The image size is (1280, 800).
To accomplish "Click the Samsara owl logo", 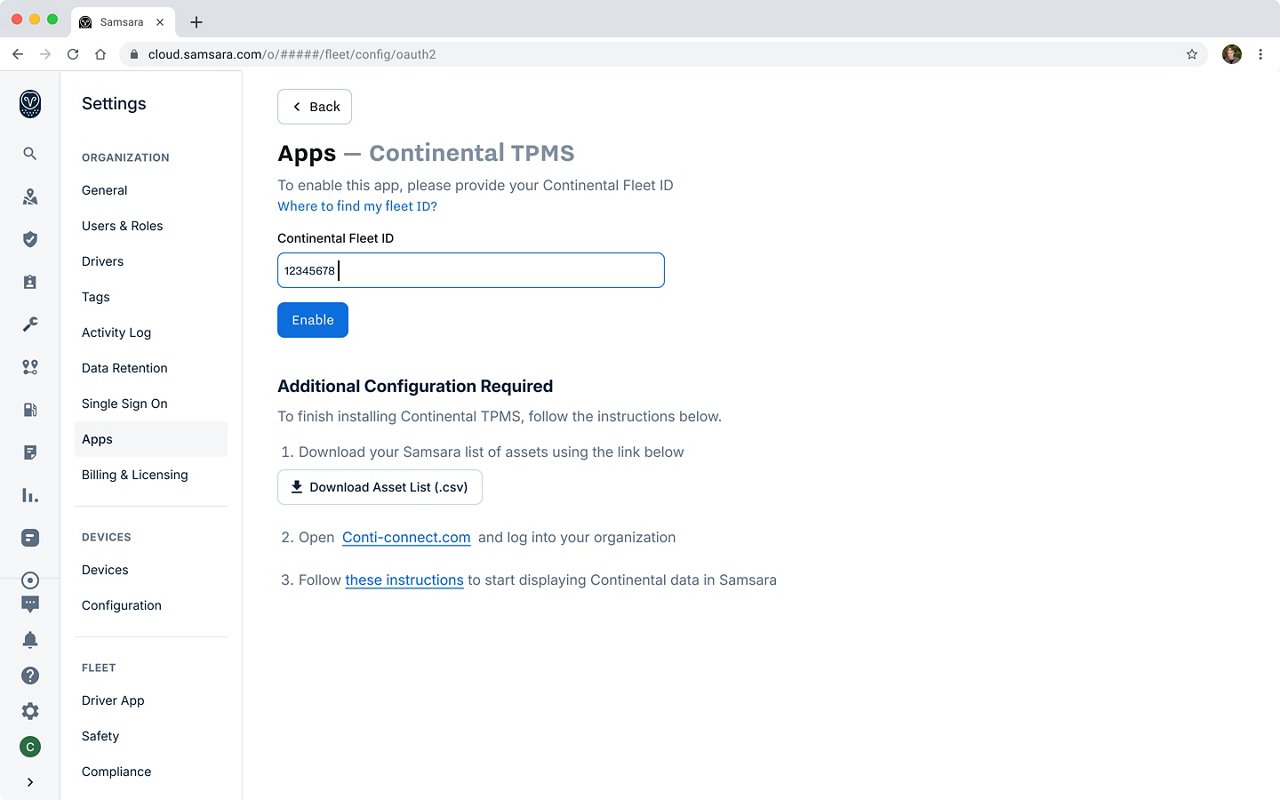I will click(x=30, y=104).
